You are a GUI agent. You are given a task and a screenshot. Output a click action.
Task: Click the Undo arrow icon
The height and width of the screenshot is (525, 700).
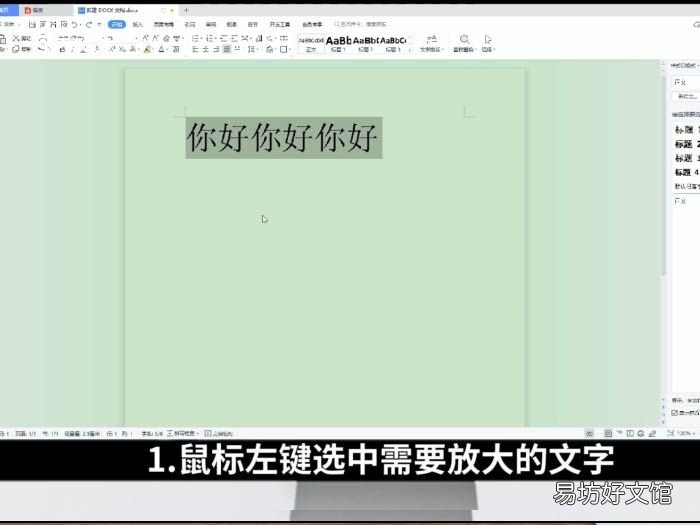click(75, 25)
